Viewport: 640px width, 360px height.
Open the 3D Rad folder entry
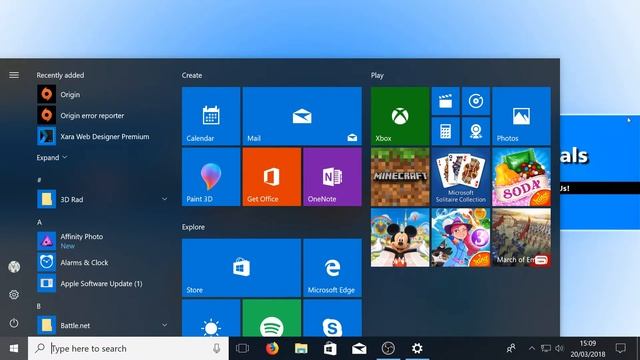click(102, 199)
